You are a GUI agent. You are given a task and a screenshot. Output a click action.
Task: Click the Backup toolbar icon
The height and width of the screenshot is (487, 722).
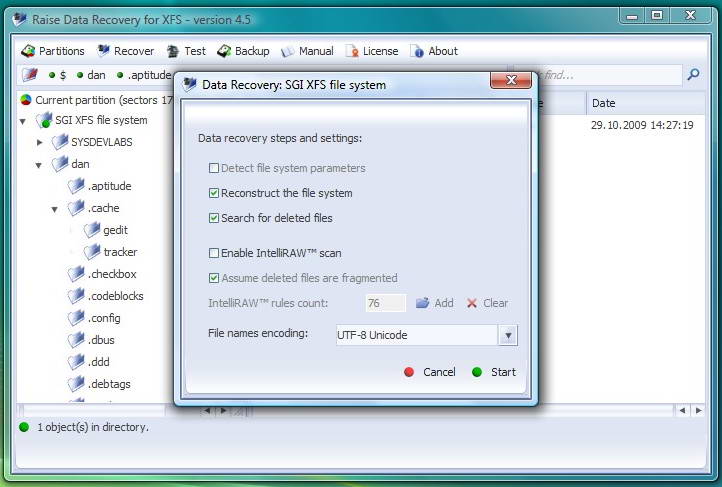(224, 51)
